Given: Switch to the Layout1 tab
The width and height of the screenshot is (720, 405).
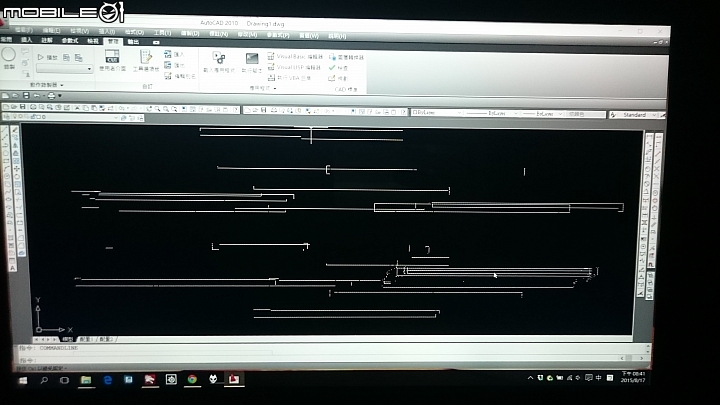Looking at the screenshot, I should pos(86,339).
